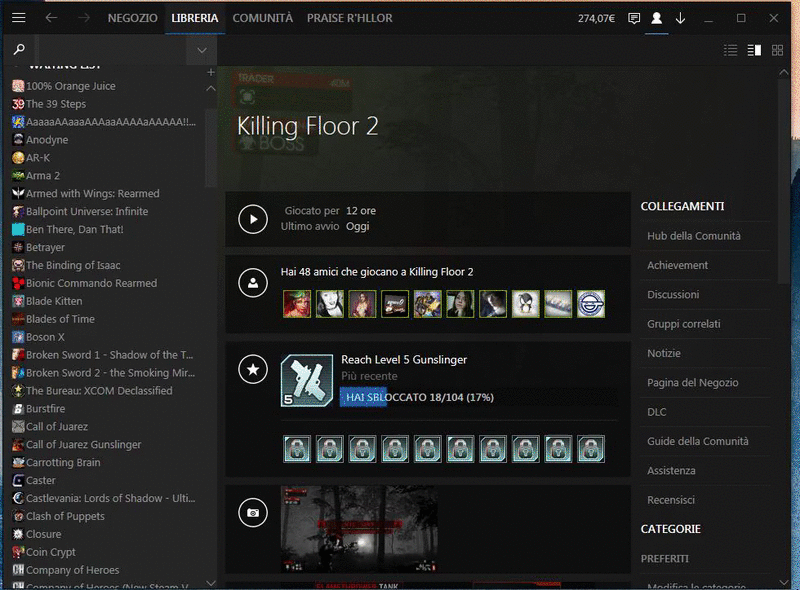Click the library search input field

pos(112,50)
